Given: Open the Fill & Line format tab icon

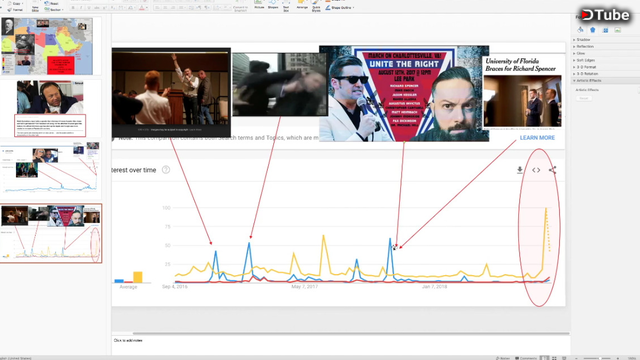Looking at the screenshot, I should pyautogui.click(x=580, y=30).
